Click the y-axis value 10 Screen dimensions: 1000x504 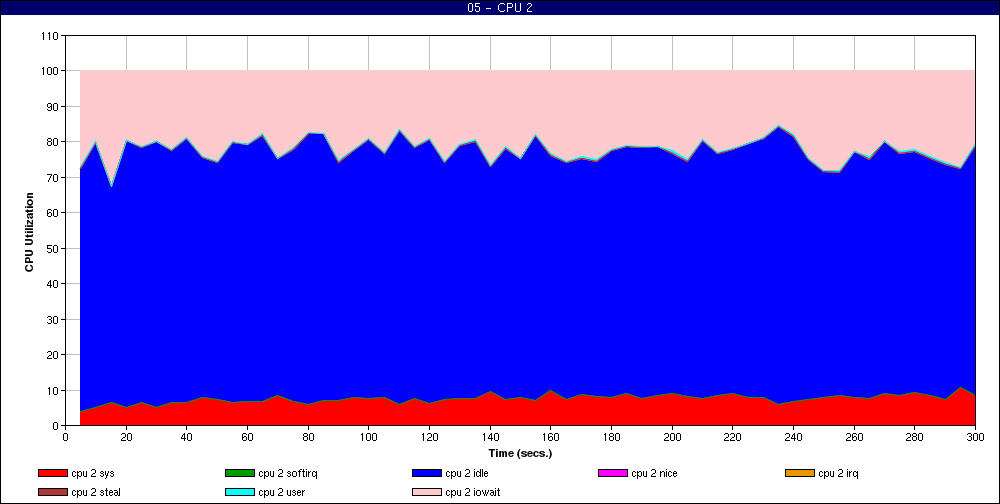[52, 390]
